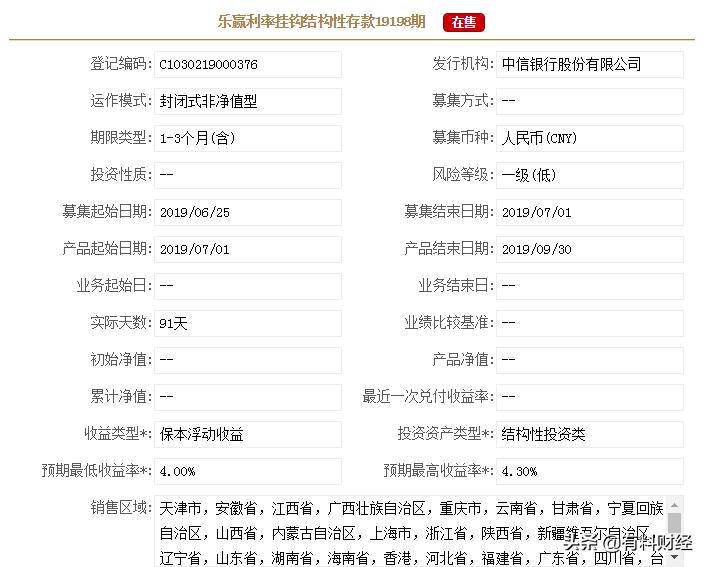Click the 期限类型 label
708x567 pixels.
click(x=121, y=138)
